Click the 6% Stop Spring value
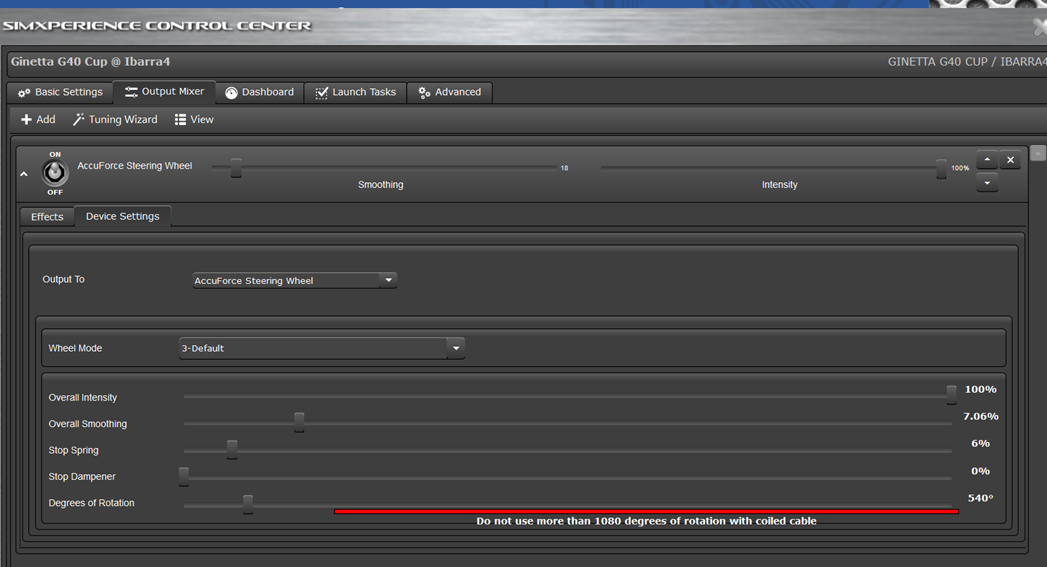This screenshot has width=1047, height=567. click(980, 443)
